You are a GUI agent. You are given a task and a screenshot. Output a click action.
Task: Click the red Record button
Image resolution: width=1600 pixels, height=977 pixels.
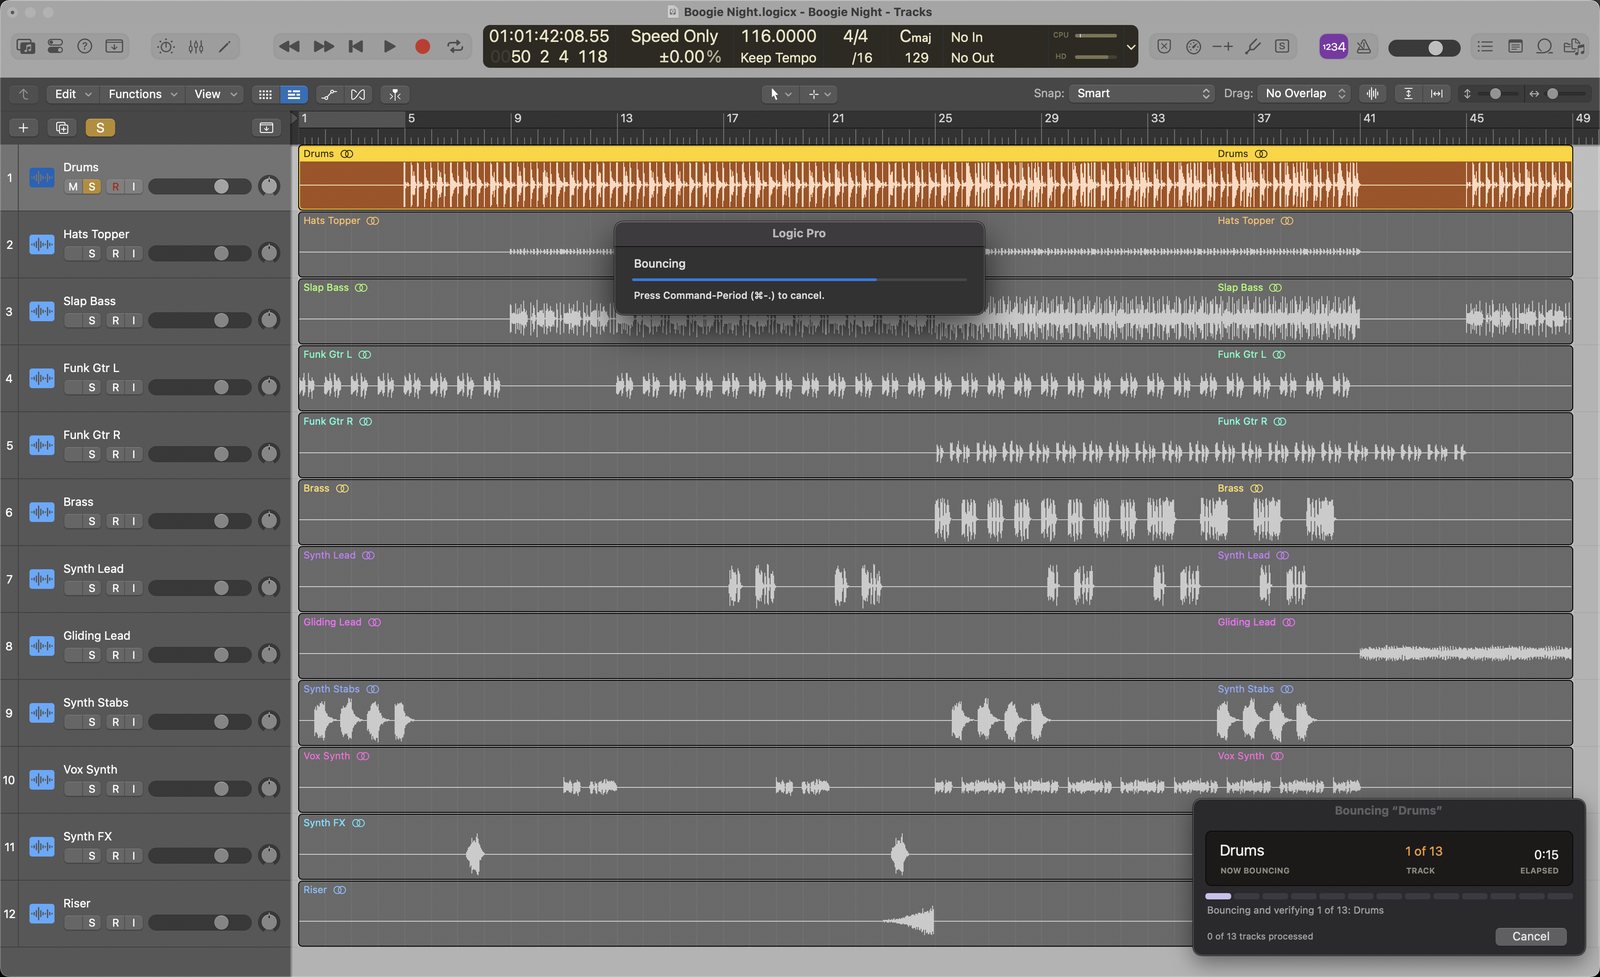[422, 46]
